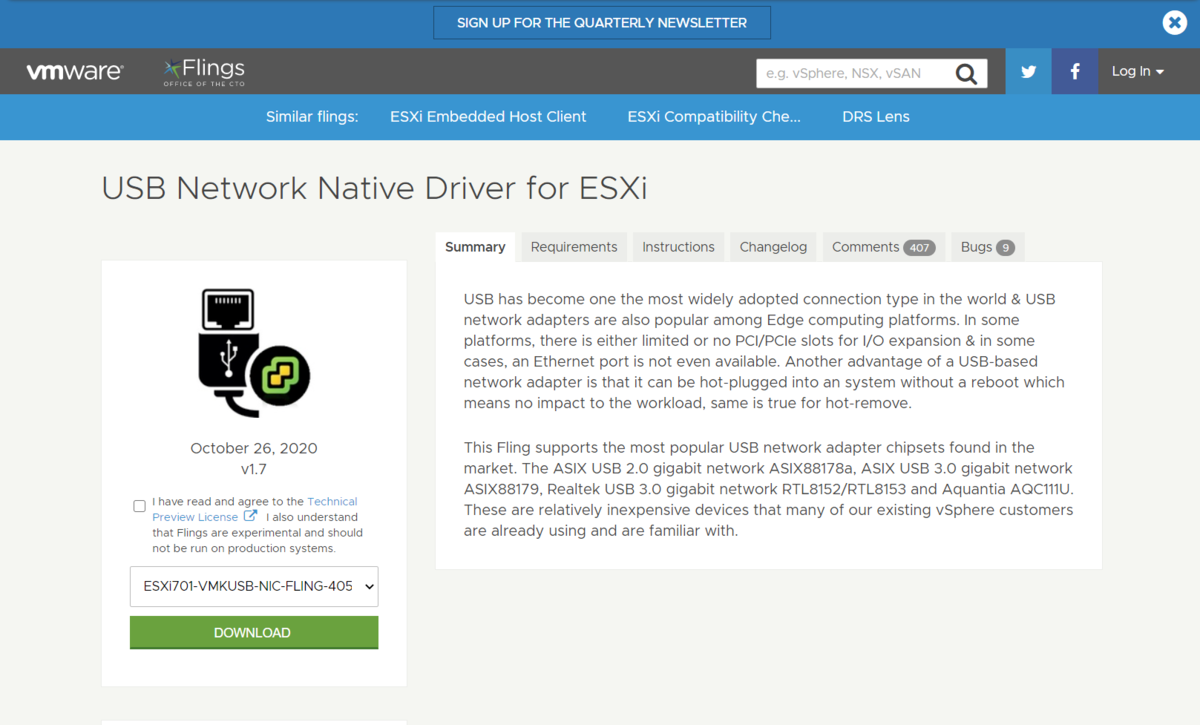This screenshot has width=1200, height=725.
Task: Open the Twitter share icon
Action: click(x=1028, y=71)
